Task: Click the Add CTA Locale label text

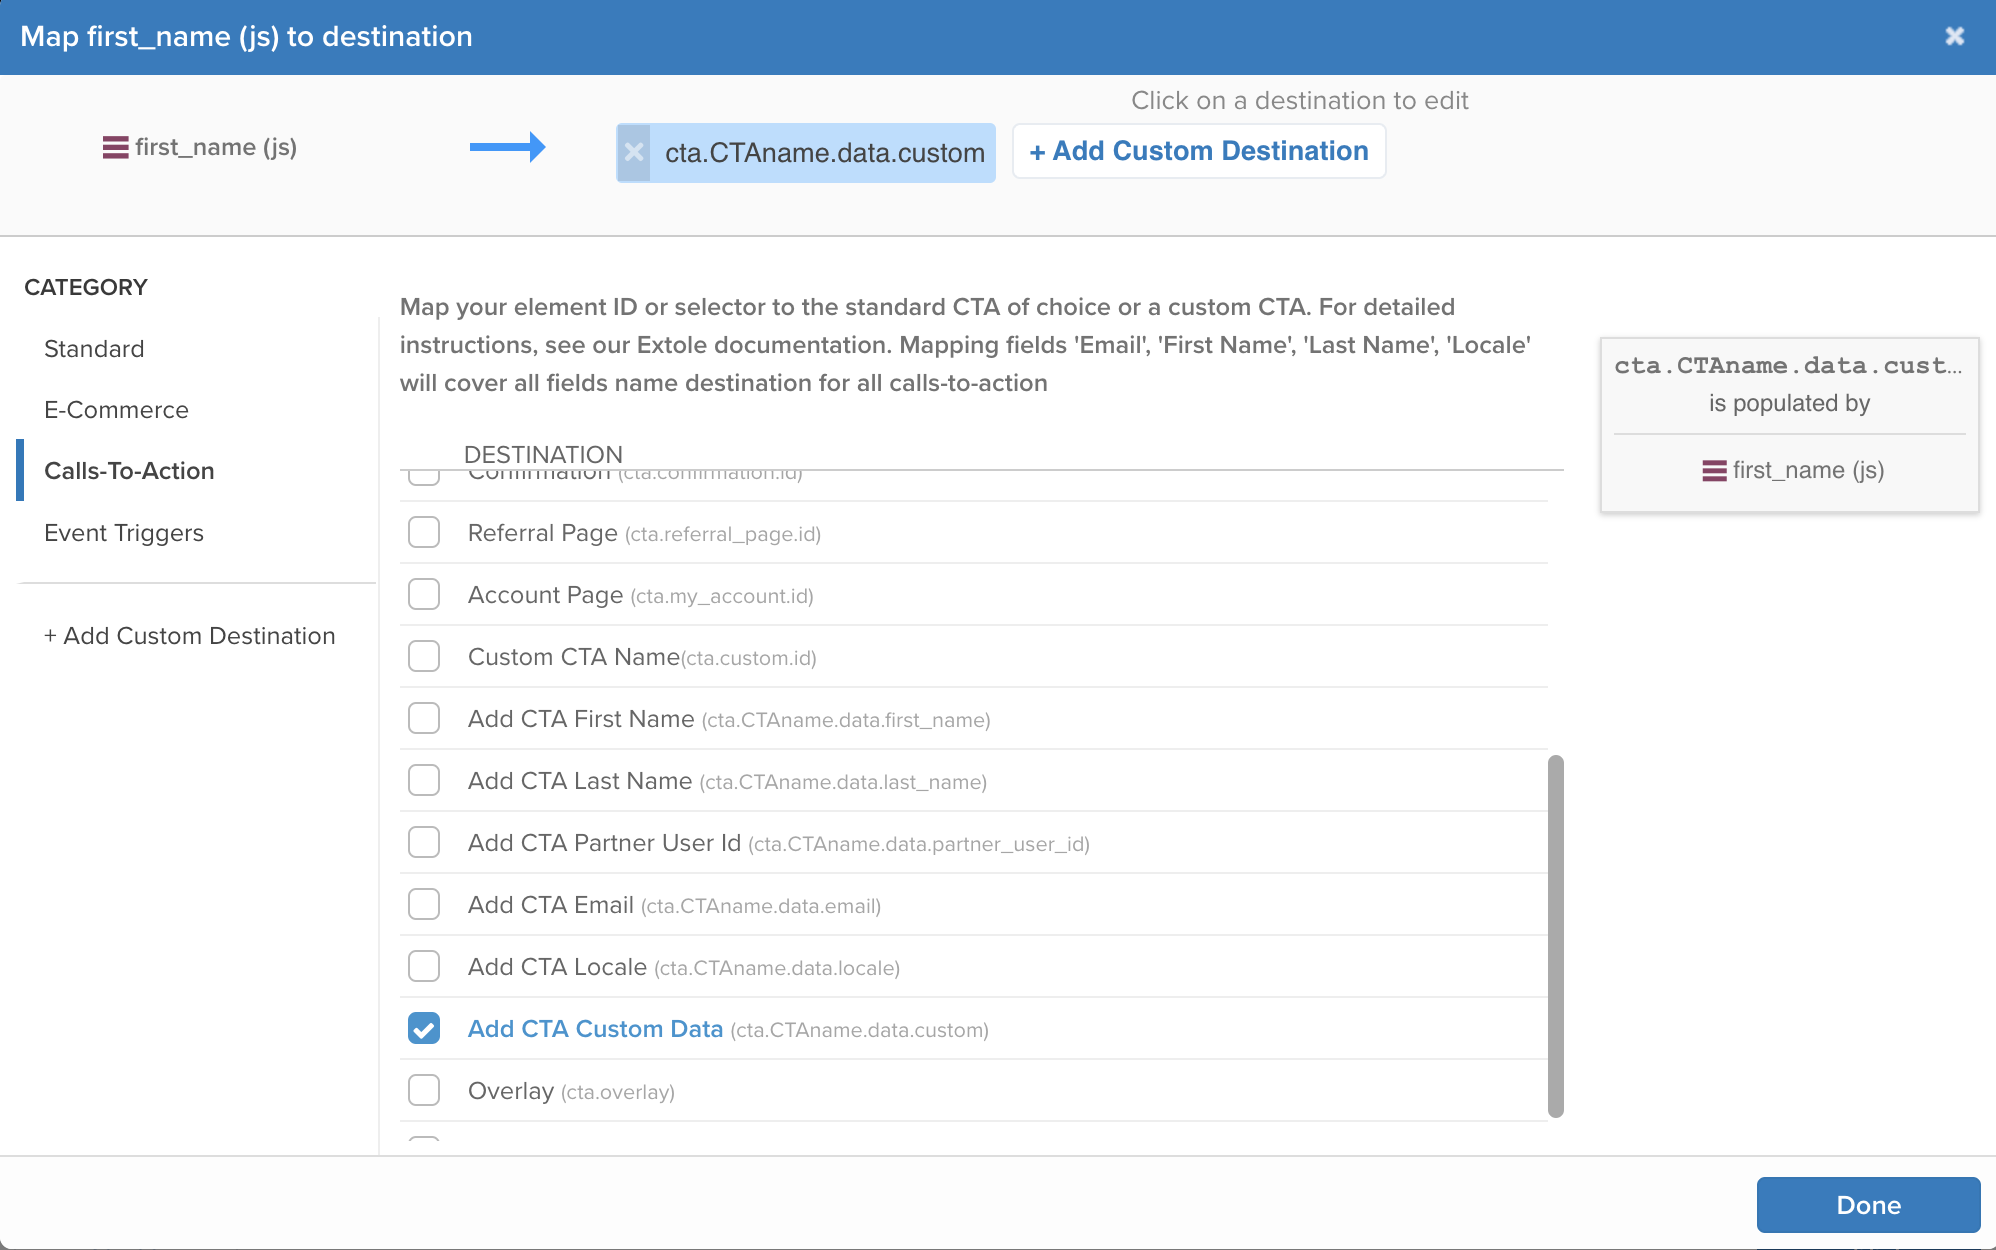Action: [x=557, y=967]
